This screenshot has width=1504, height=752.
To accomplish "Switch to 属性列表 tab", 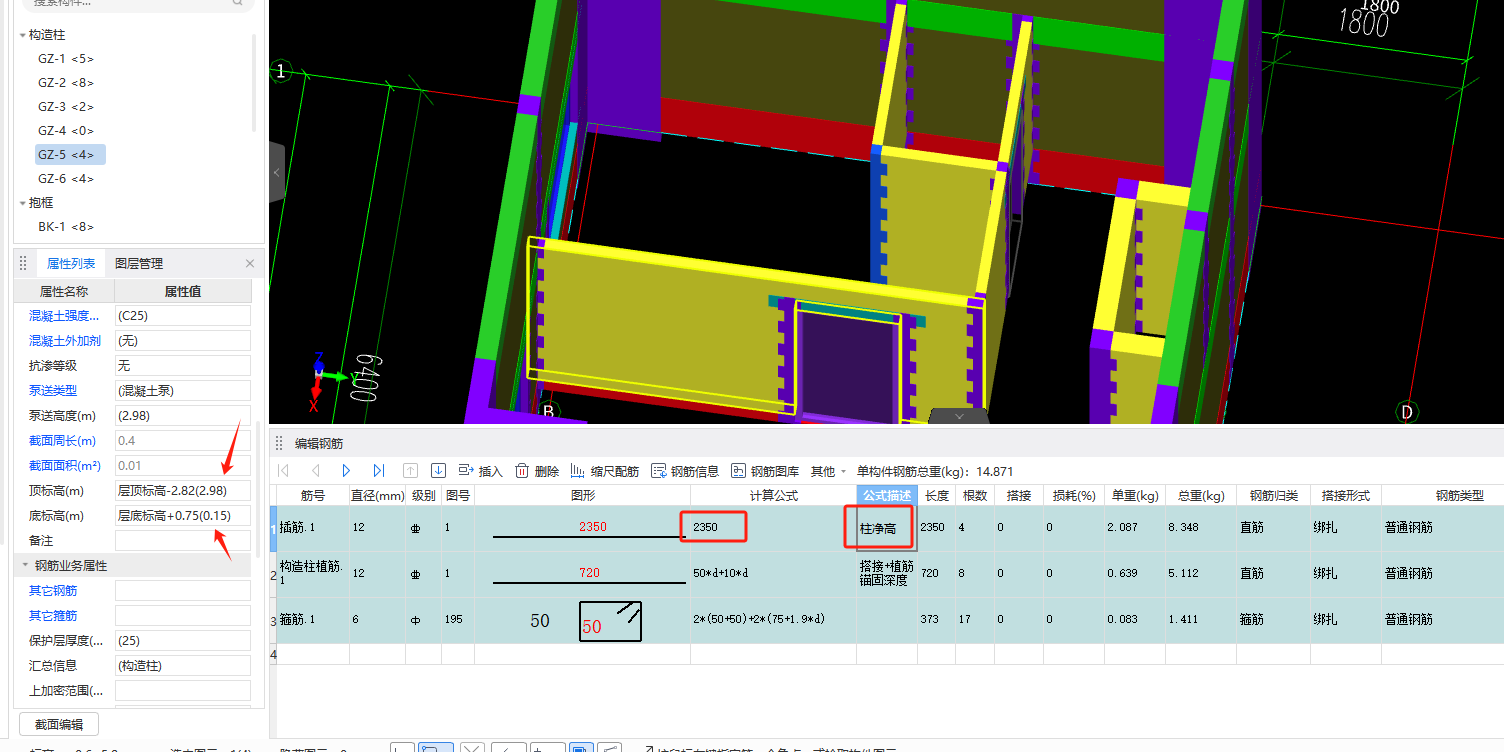I will coord(71,264).
